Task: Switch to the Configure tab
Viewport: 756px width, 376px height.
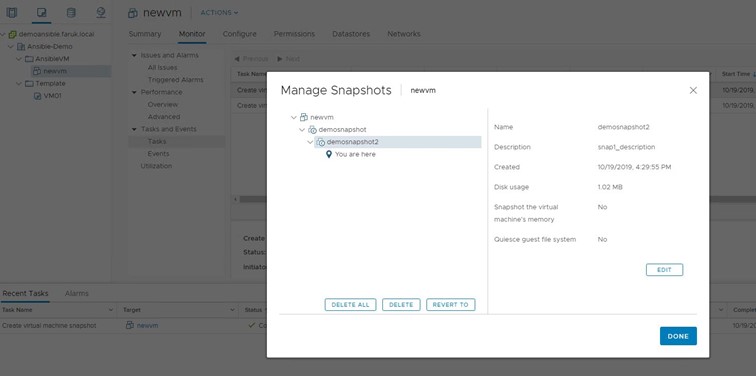Action: pyautogui.click(x=240, y=34)
